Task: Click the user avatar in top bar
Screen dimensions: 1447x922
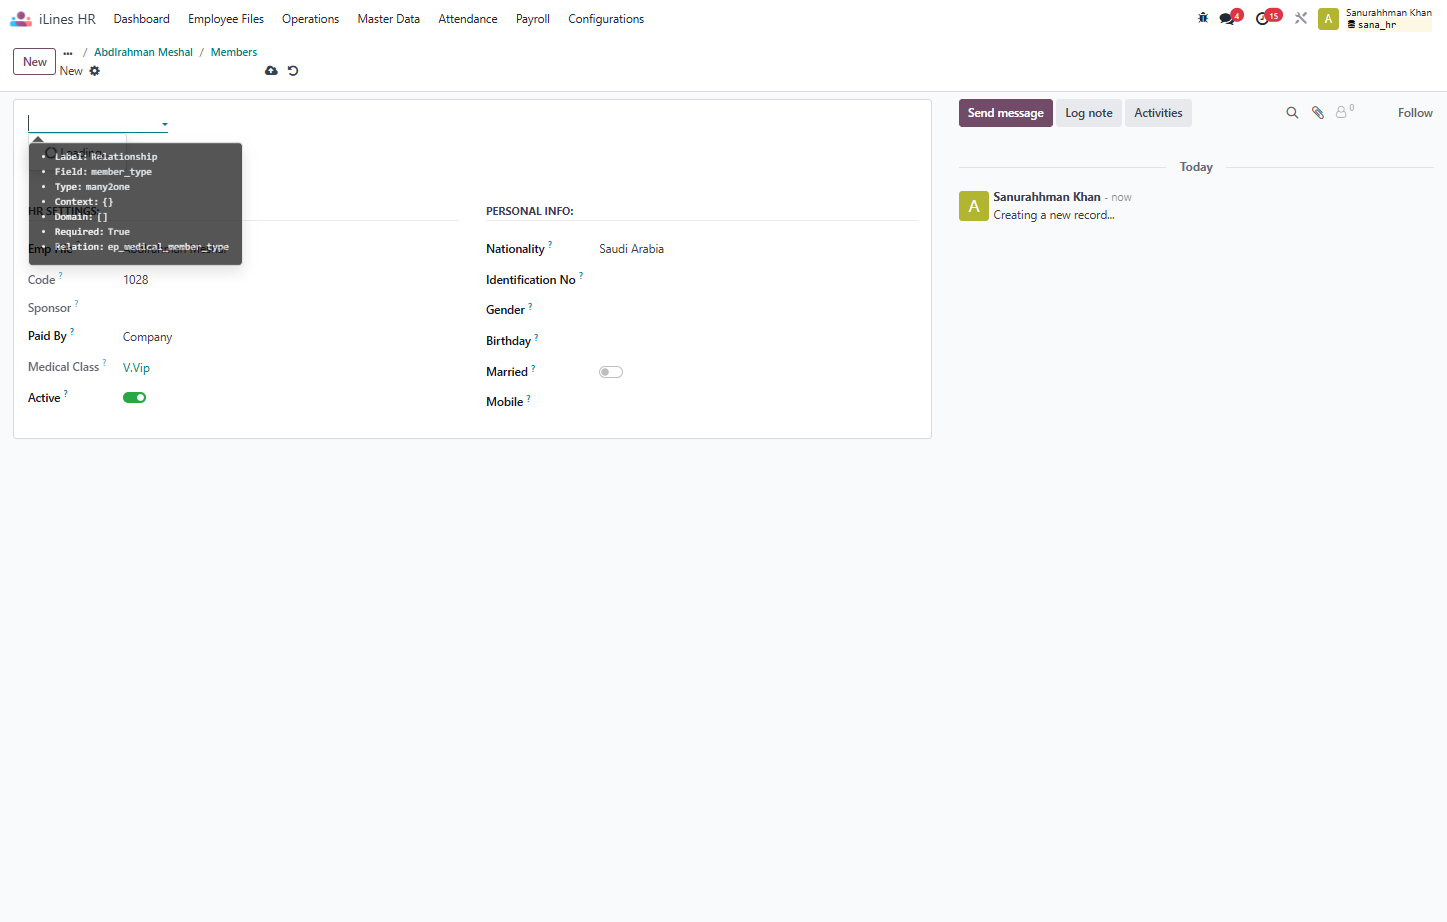Action: coord(1328,19)
